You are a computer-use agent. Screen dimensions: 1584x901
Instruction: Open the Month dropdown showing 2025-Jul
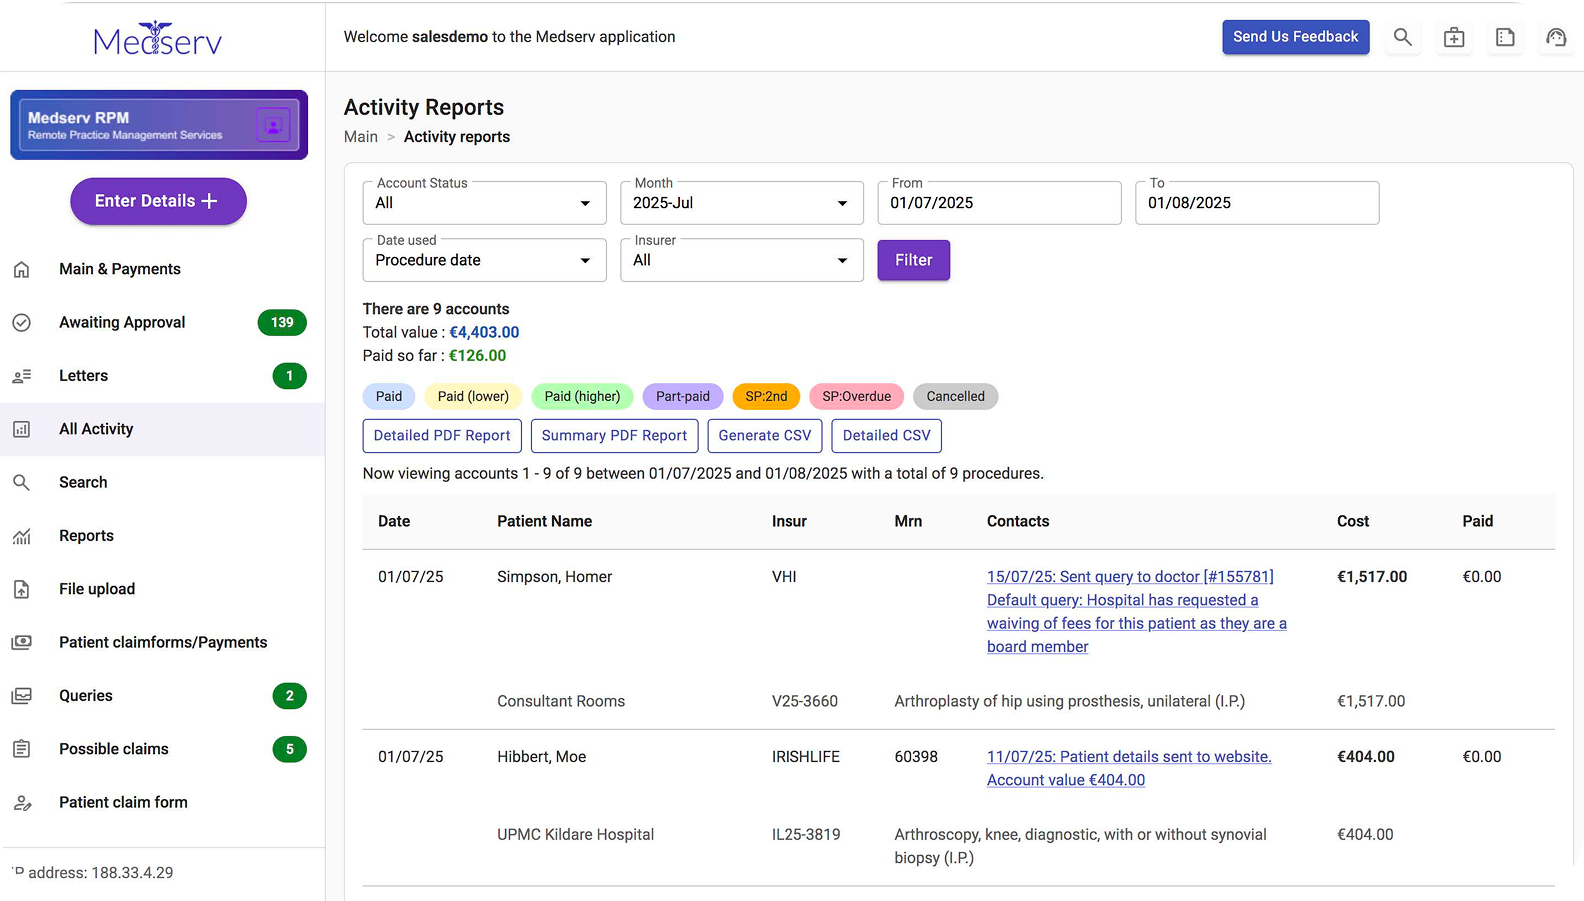click(x=741, y=203)
